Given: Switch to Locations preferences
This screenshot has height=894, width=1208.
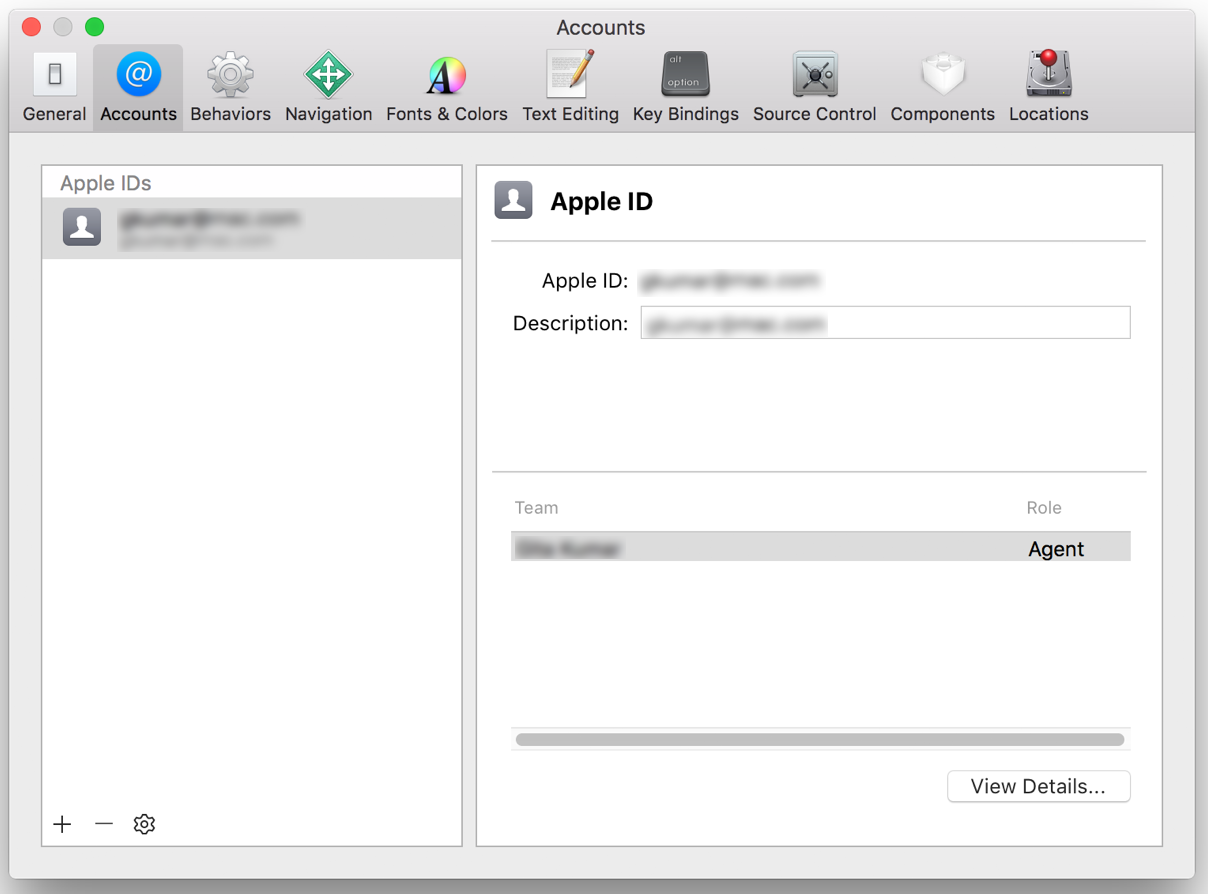Looking at the screenshot, I should pos(1048,88).
